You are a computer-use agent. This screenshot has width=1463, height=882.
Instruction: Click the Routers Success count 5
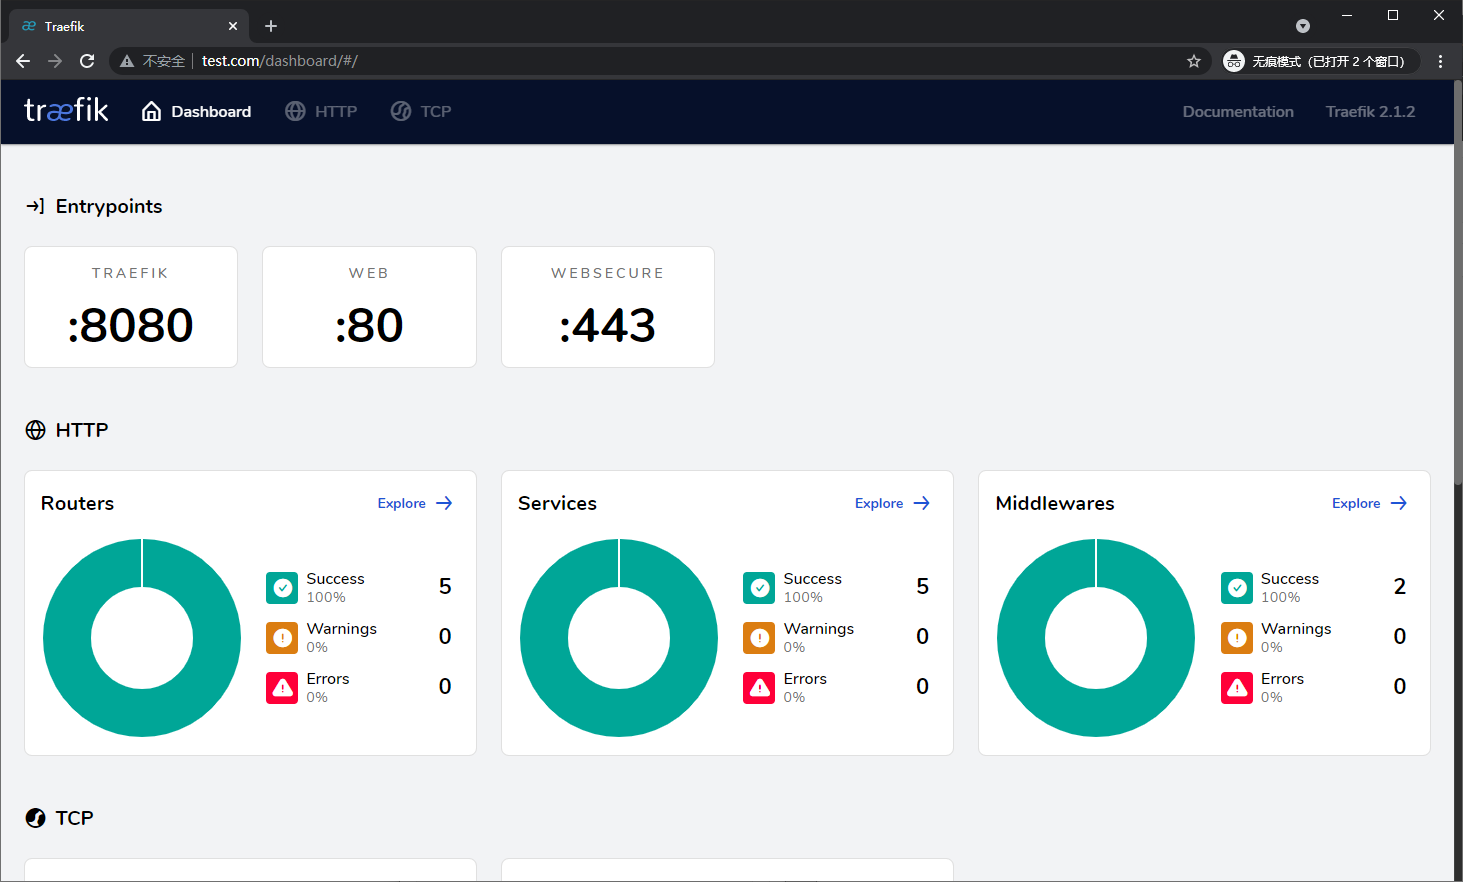point(445,586)
